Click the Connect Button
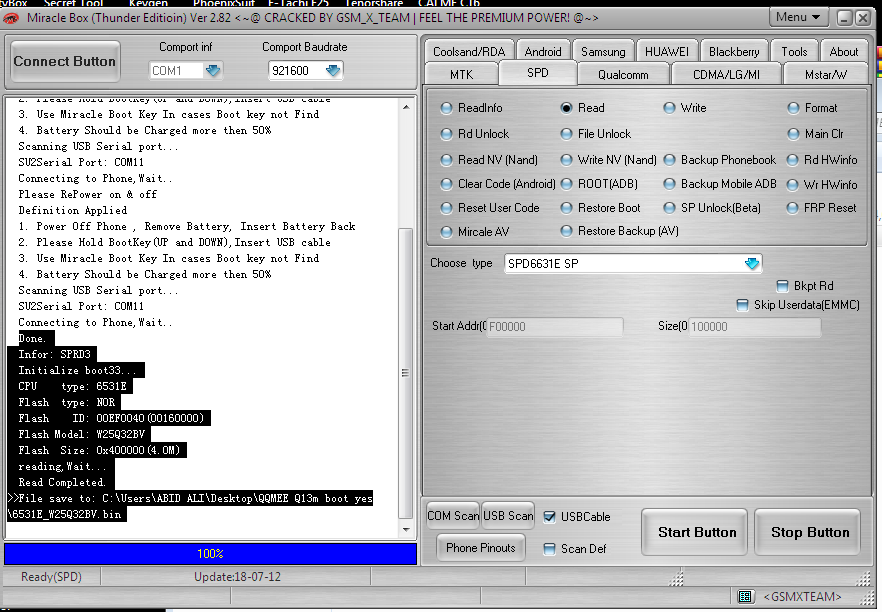 65,61
